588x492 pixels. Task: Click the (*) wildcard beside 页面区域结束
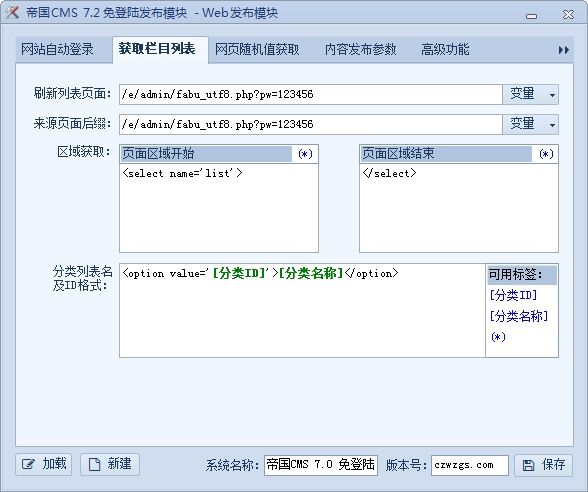click(546, 154)
